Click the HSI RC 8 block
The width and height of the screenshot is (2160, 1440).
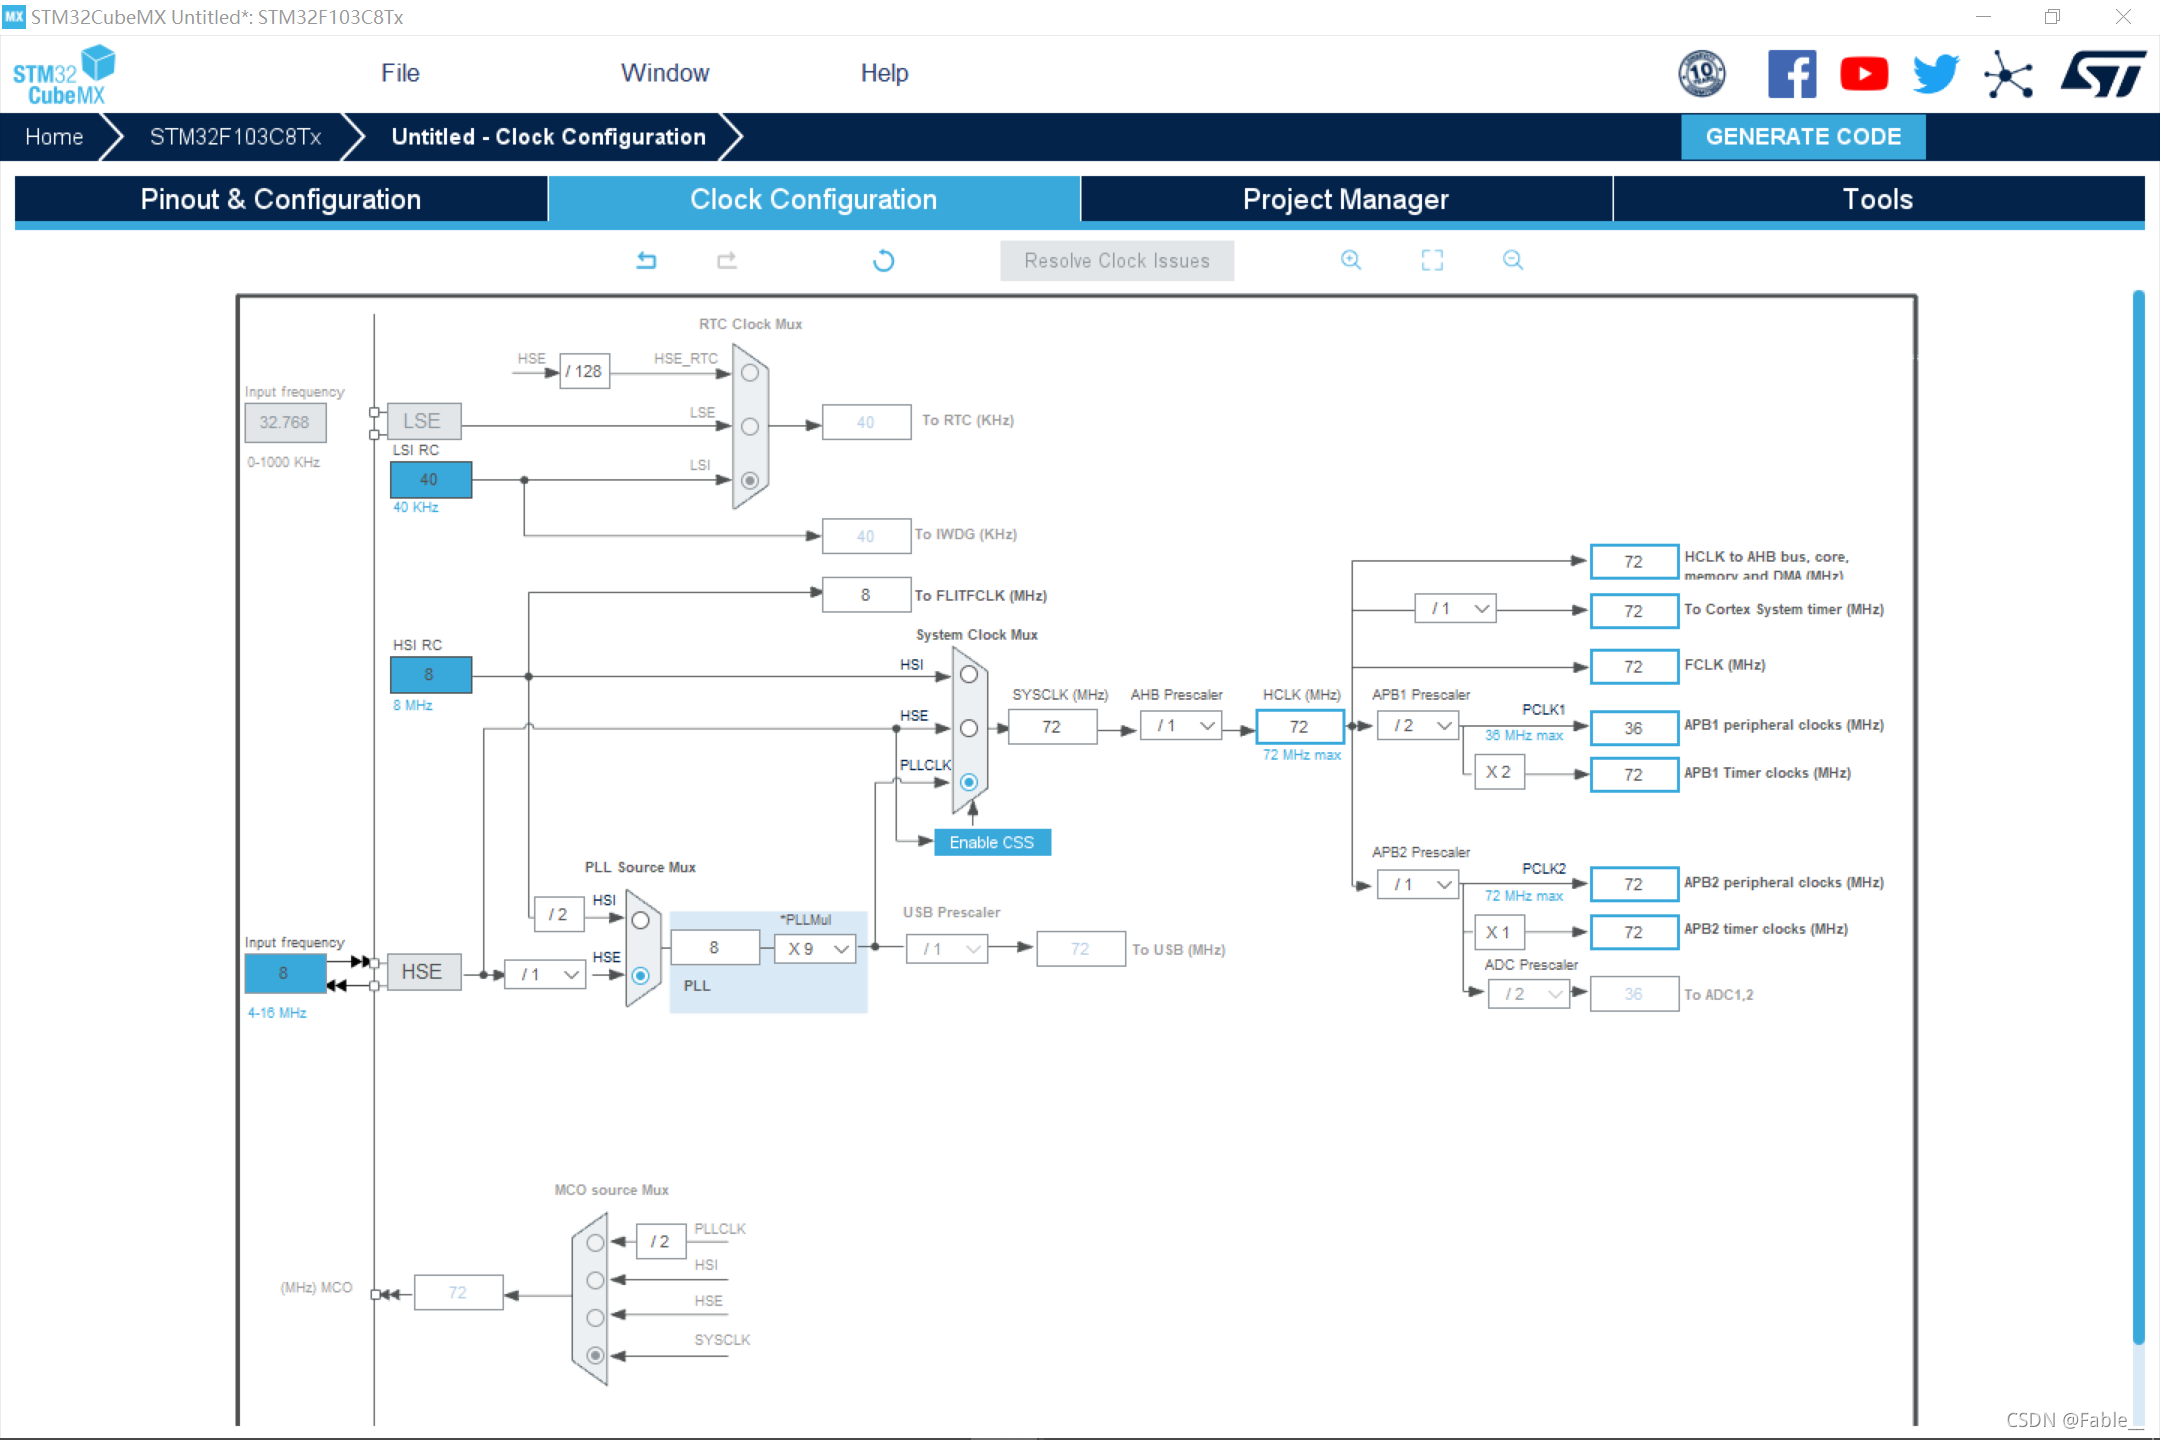coord(430,675)
